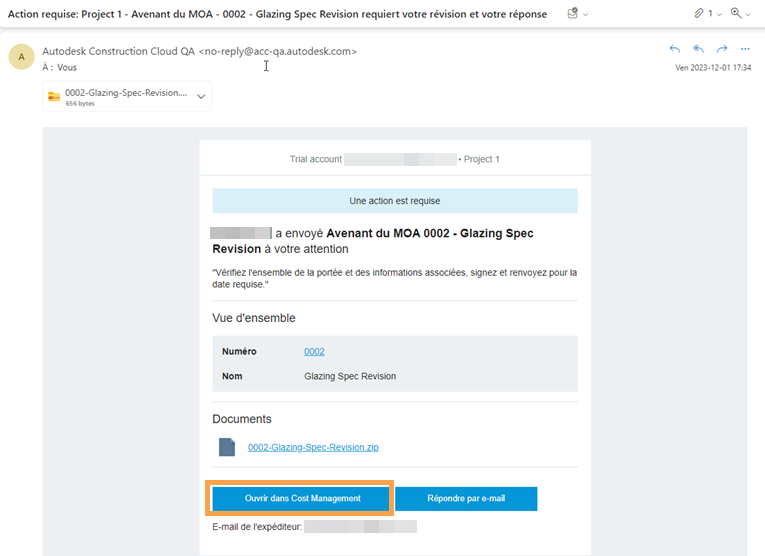
Task: Click the Forward arrow icon
Action: tap(722, 49)
